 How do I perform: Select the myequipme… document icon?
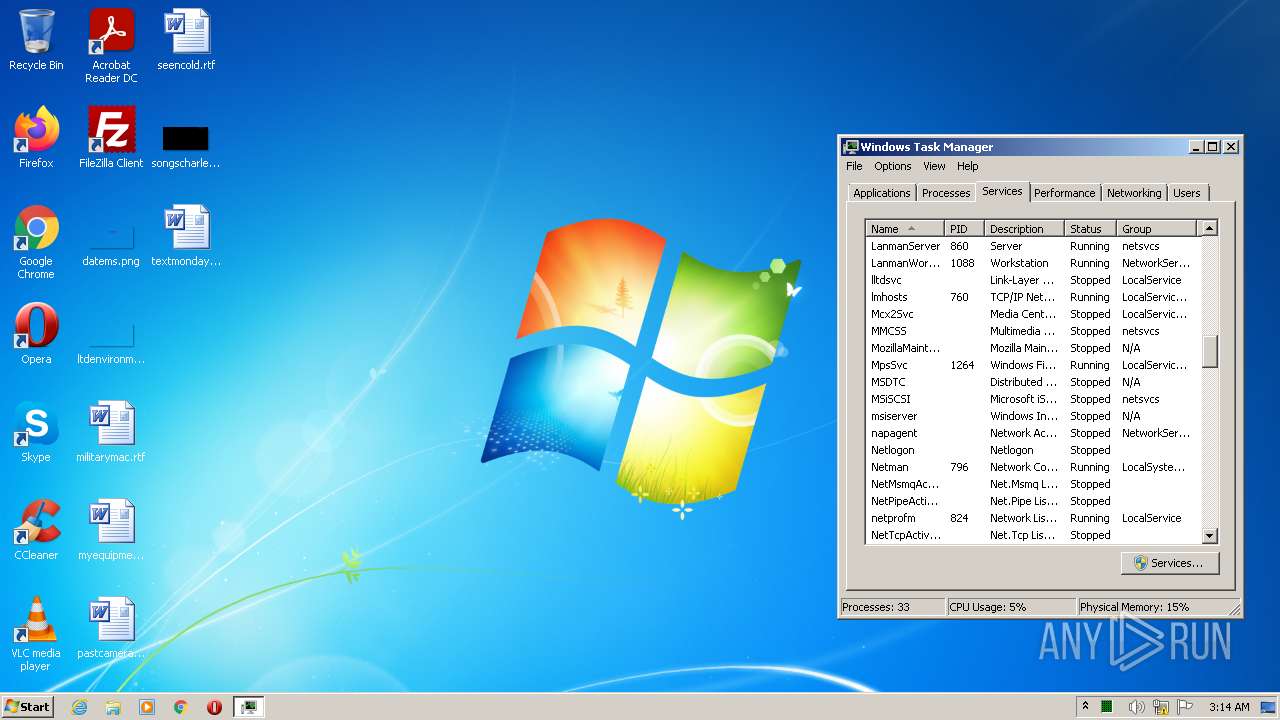(111, 529)
